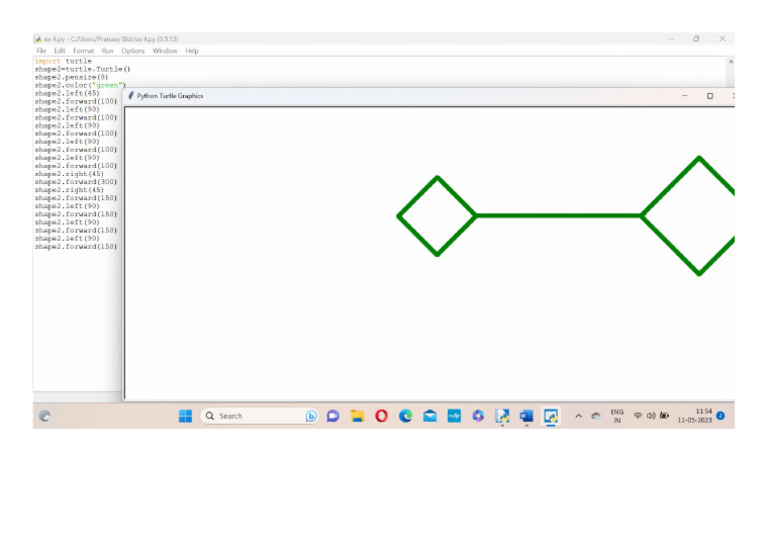Open the Run menu in IDLE
768x543 pixels.
click(107, 51)
